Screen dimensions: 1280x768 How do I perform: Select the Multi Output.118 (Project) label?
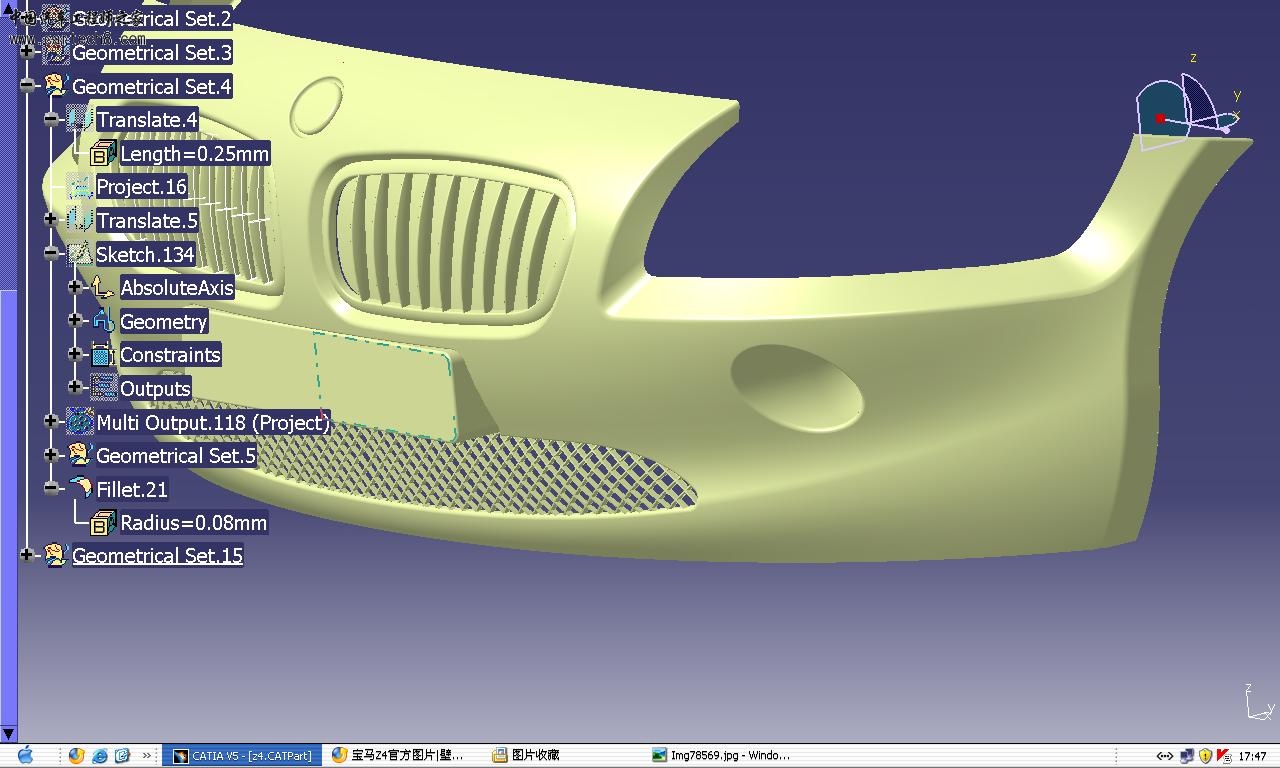[213, 423]
